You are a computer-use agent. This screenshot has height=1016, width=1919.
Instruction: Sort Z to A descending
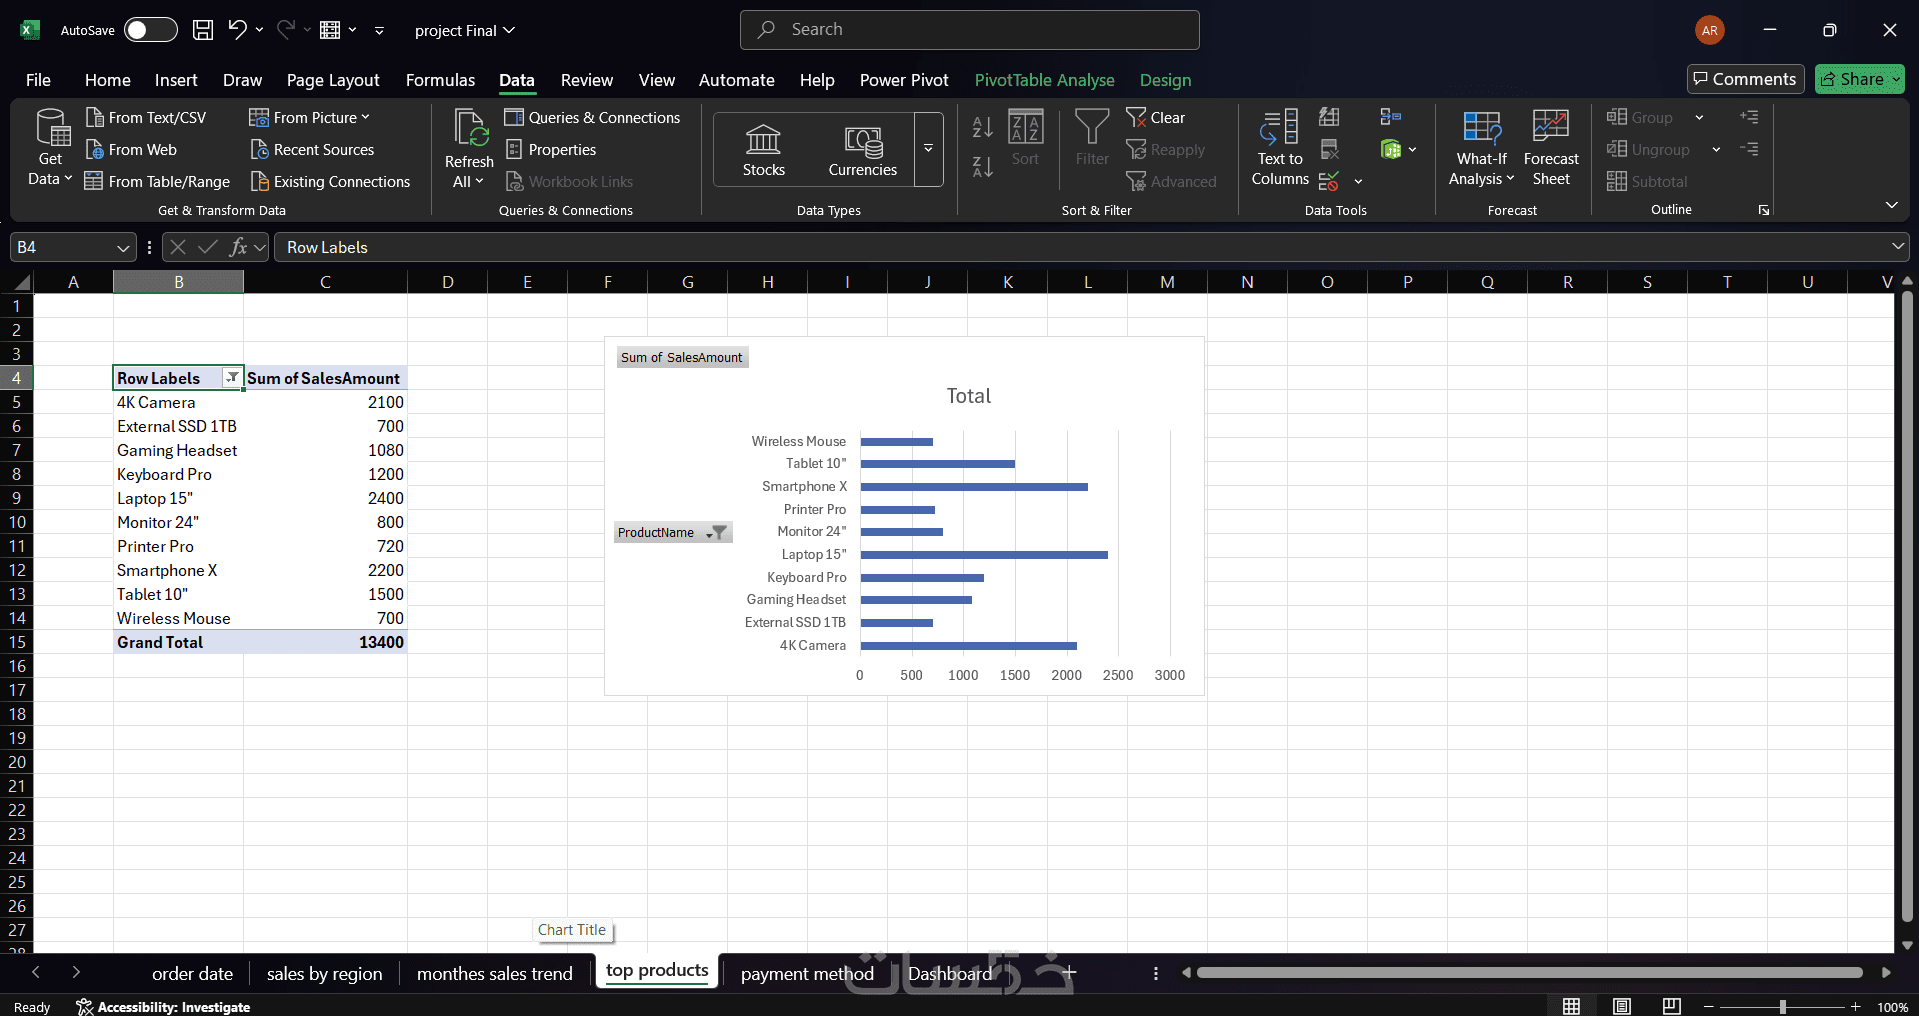click(x=983, y=167)
